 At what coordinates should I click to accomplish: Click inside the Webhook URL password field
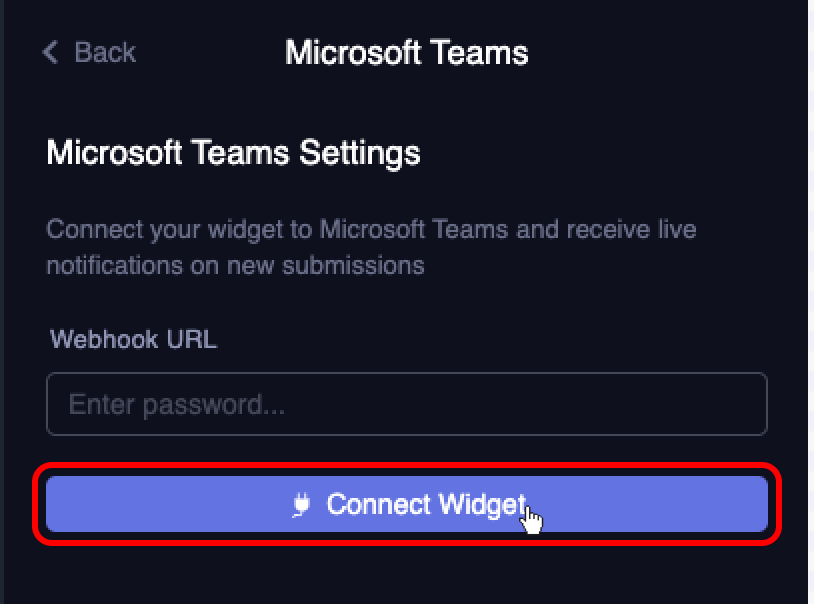[x=406, y=404]
